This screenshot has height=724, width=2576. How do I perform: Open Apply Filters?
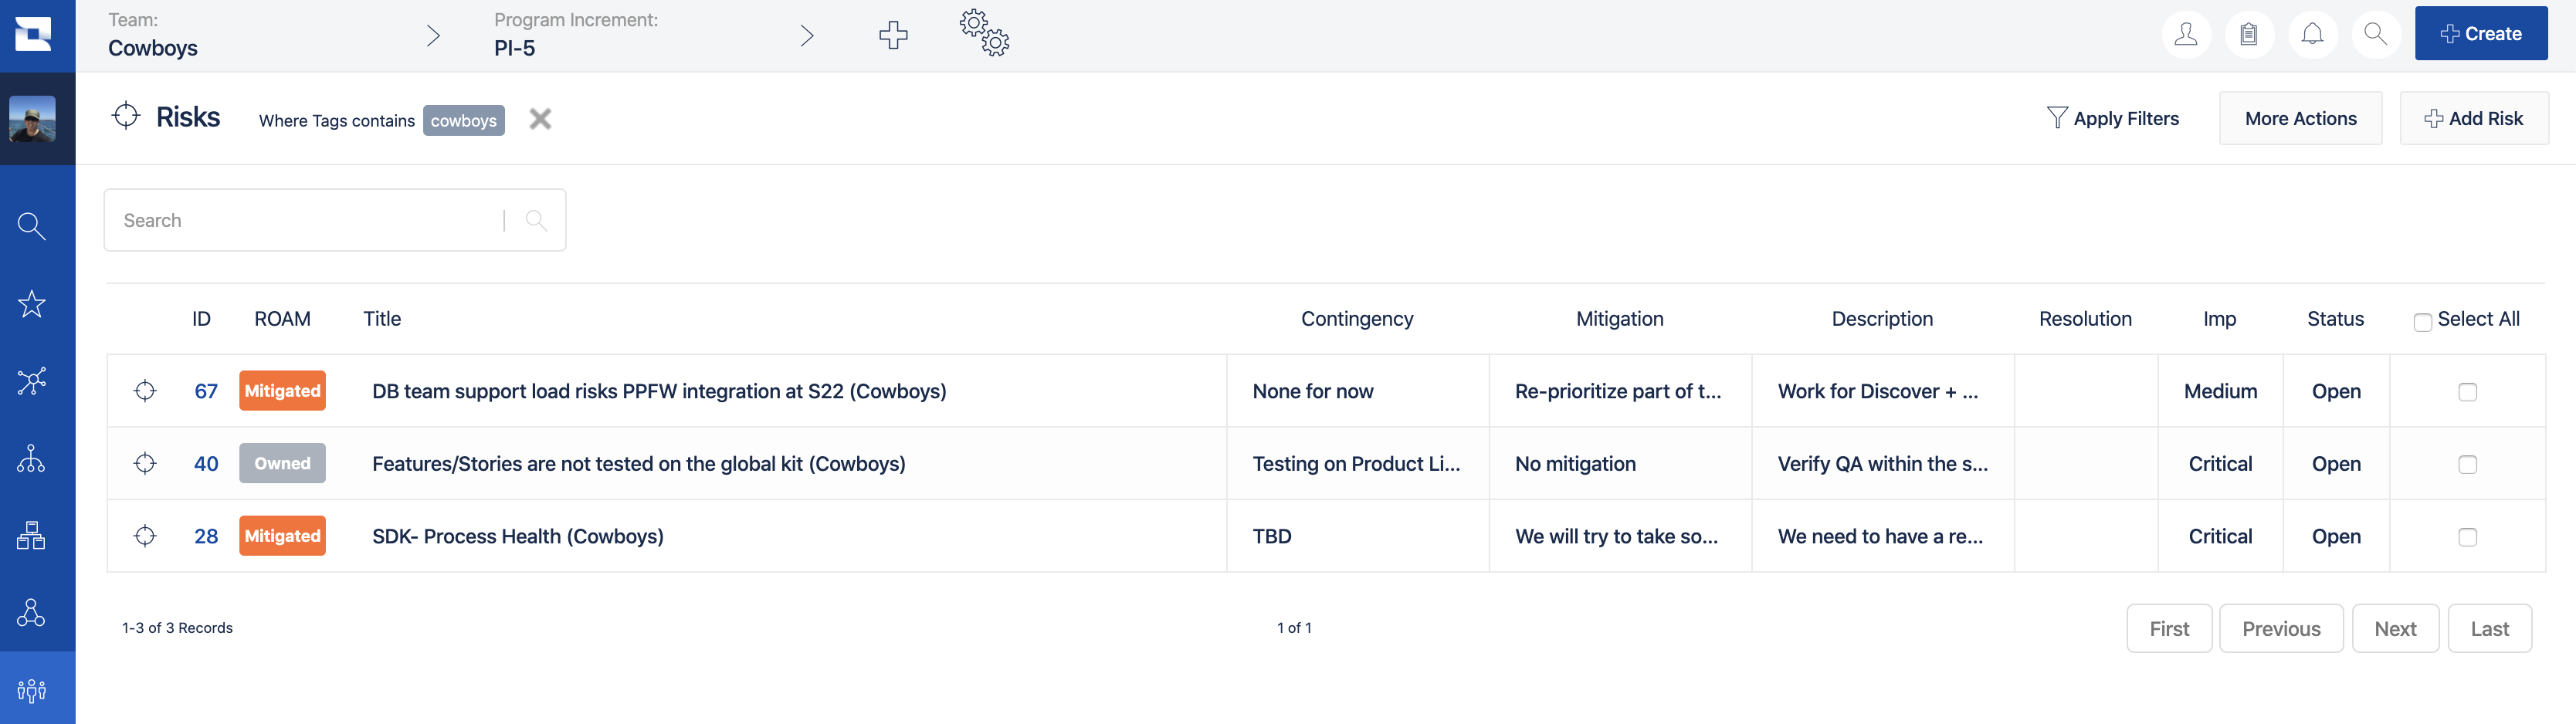[2113, 118]
